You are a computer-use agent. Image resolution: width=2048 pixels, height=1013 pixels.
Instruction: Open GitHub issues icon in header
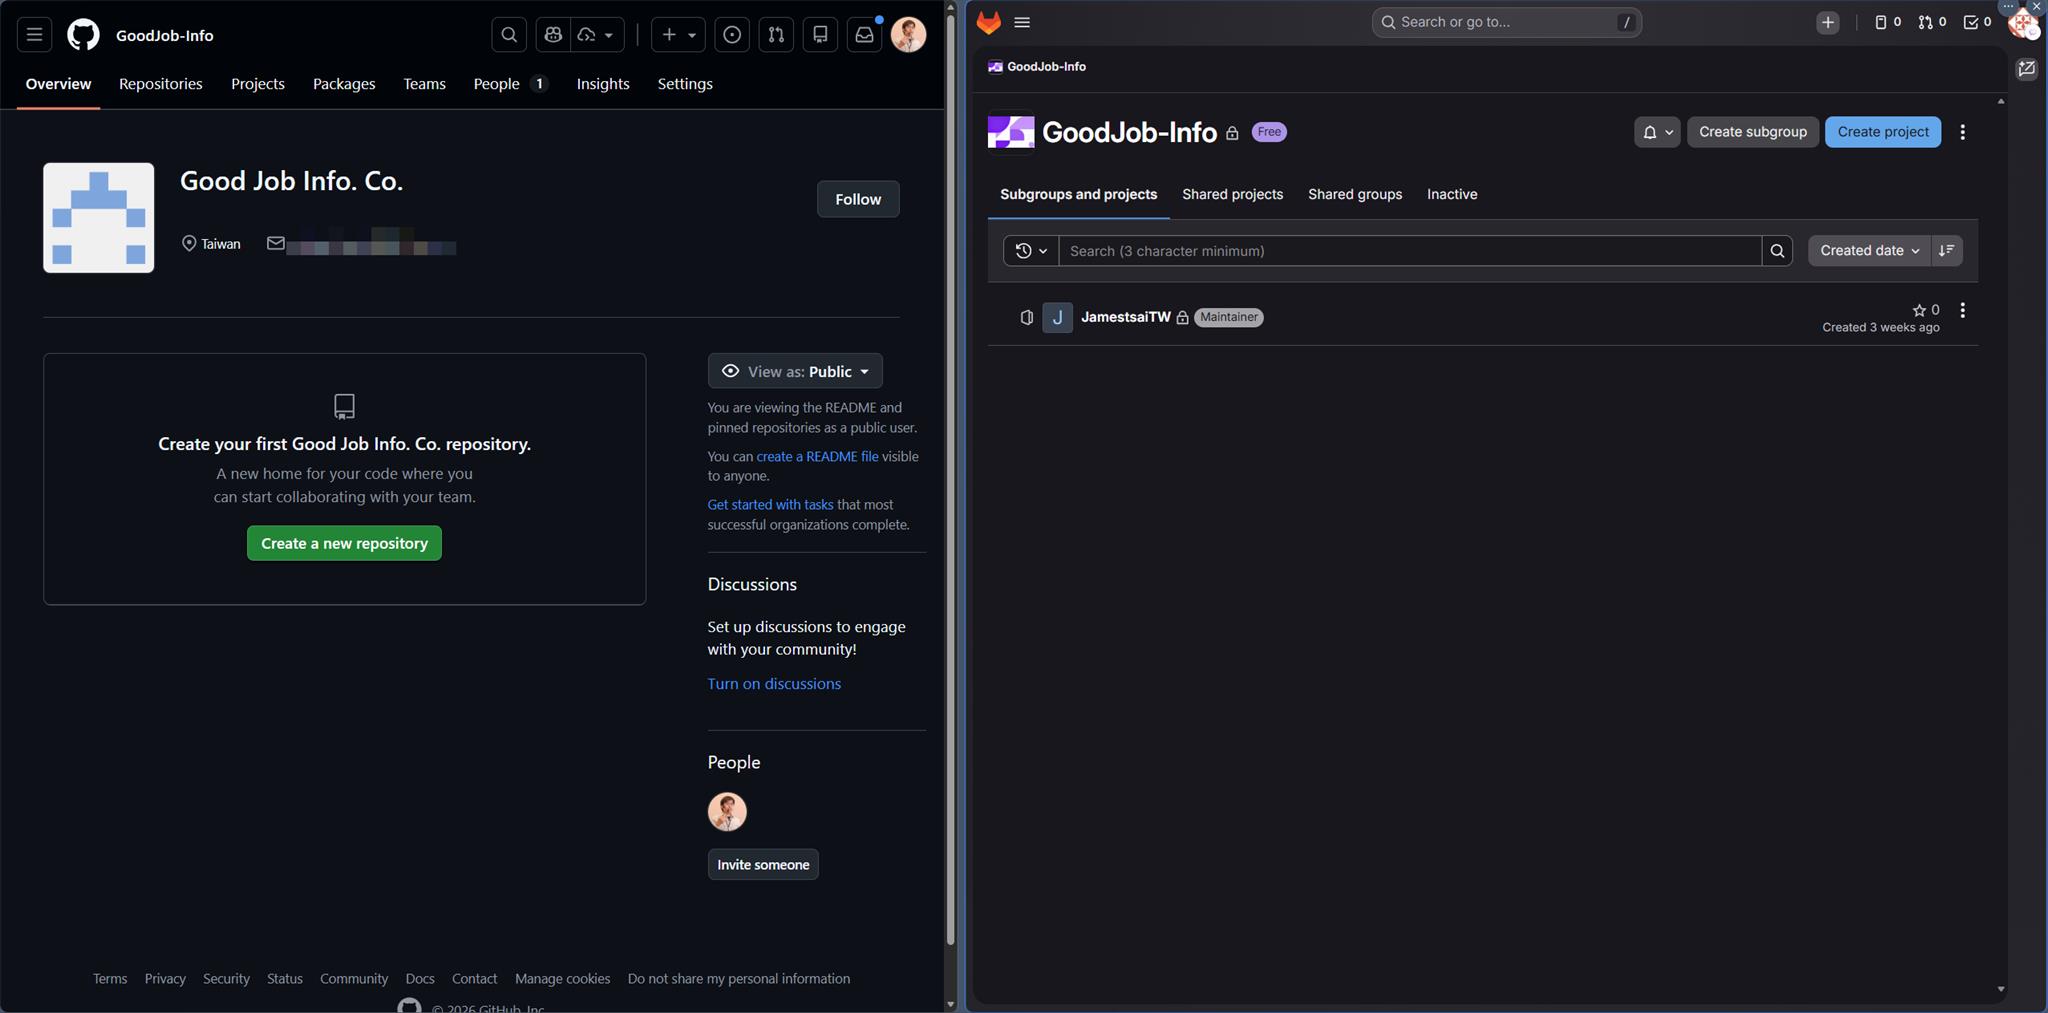point(732,35)
